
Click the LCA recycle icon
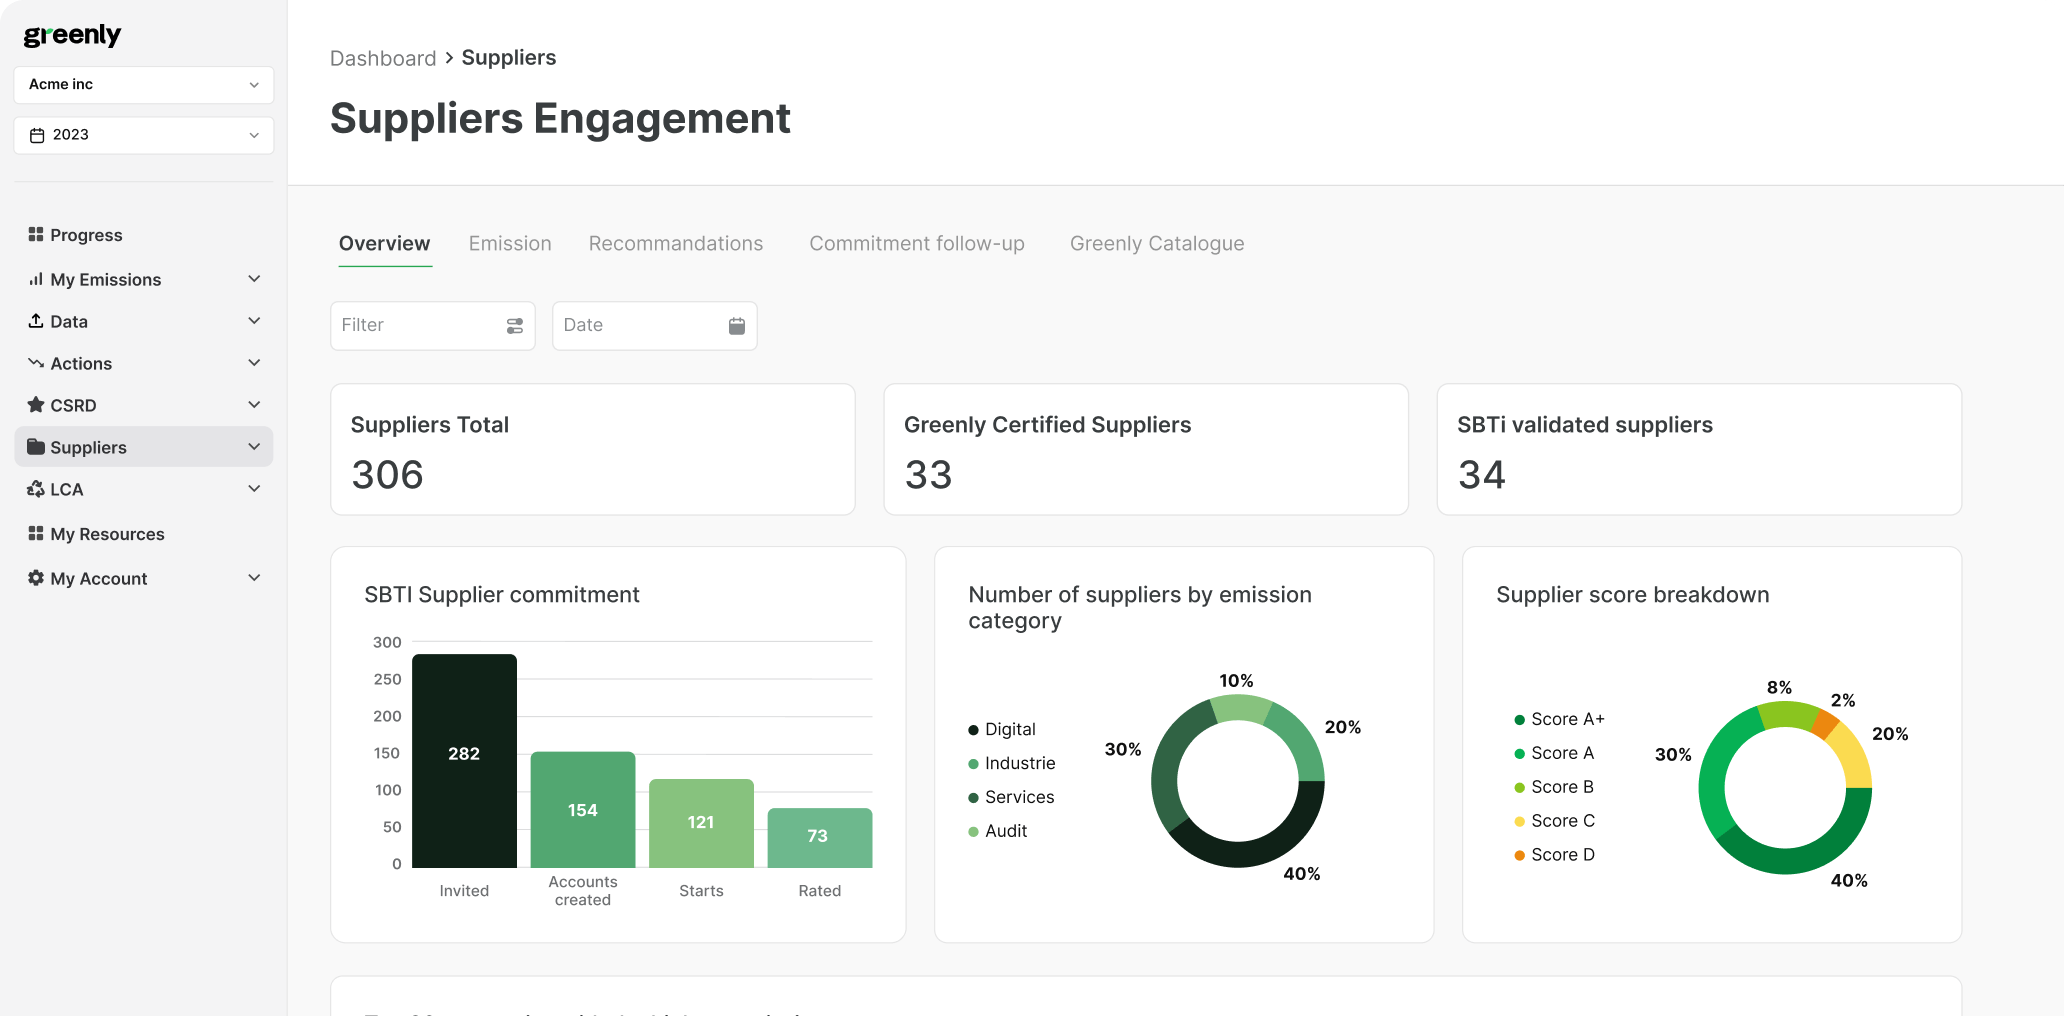tap(36, 489)
